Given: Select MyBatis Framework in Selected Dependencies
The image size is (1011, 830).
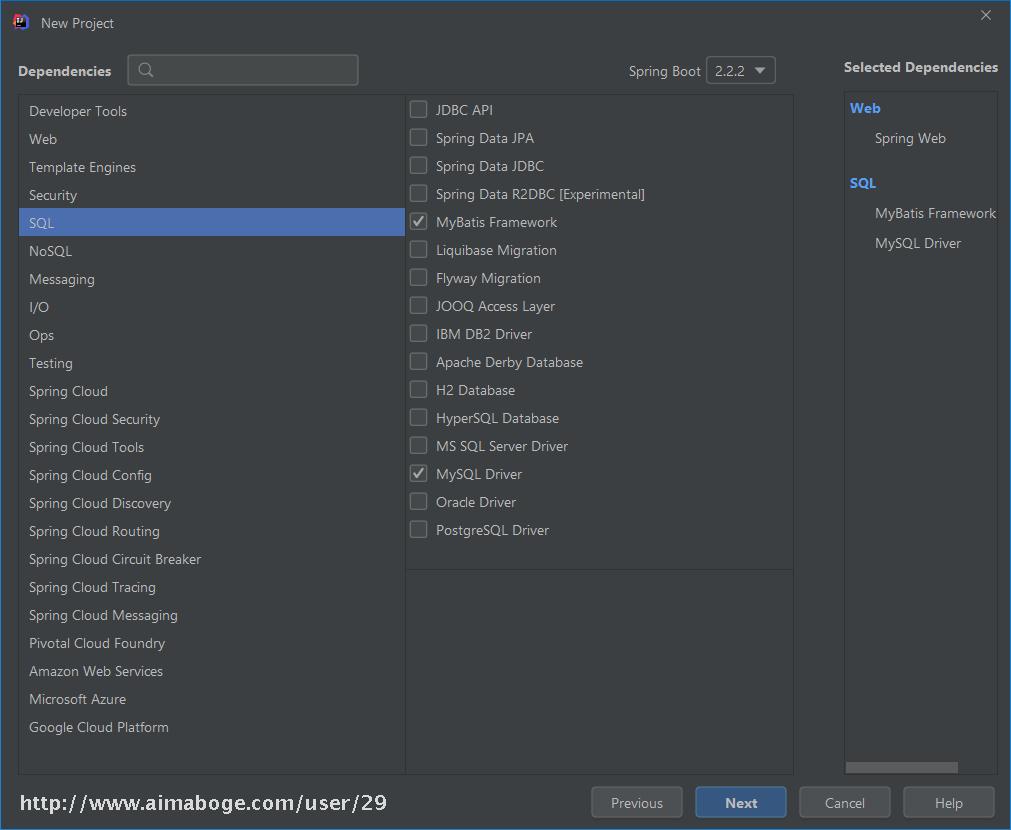Looking at the screenshot, I should pos(935,213).
